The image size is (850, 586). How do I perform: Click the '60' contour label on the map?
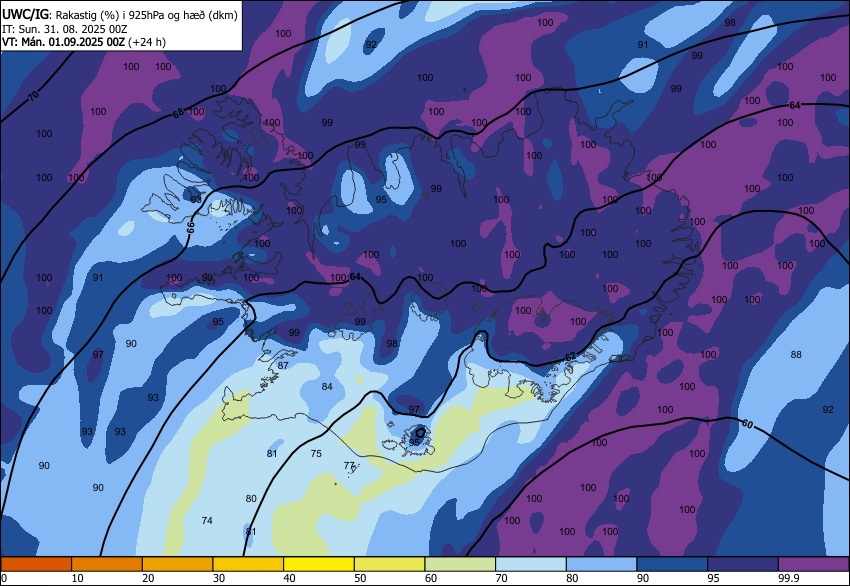(x=747, y=424)
